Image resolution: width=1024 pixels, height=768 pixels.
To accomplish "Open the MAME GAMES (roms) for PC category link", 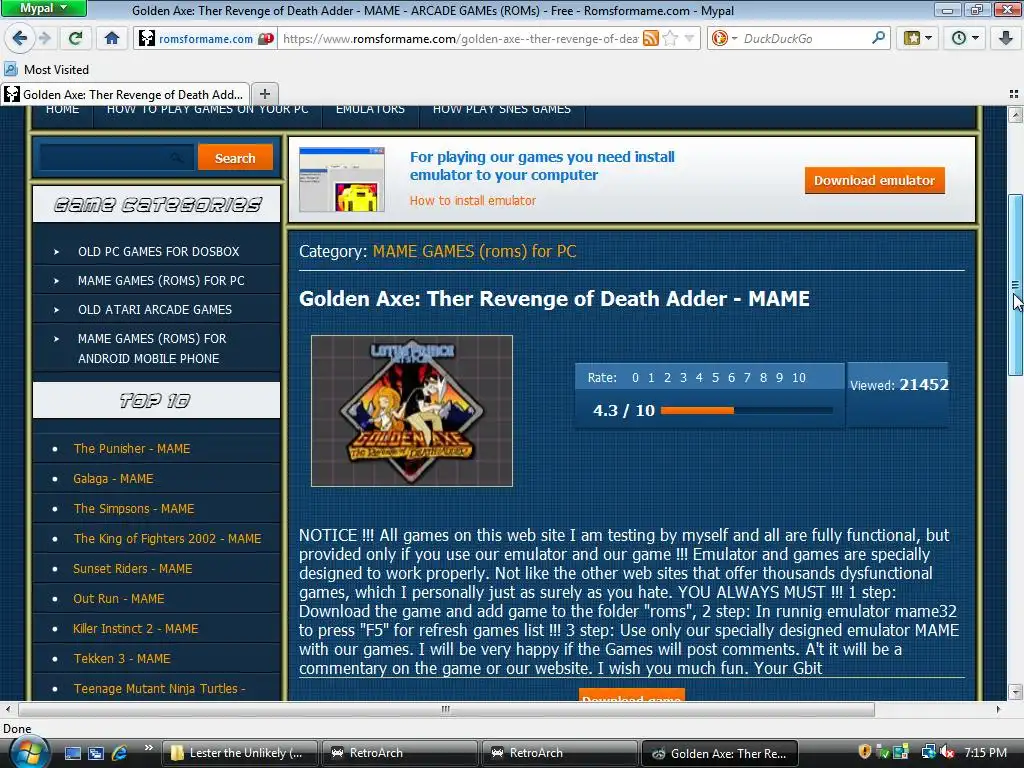I will coord(474,251).
